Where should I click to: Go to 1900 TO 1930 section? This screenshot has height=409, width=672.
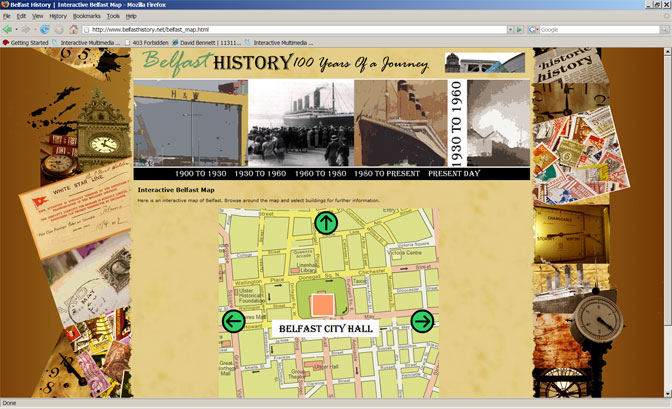pyautogui.click(x=201, y=174)
